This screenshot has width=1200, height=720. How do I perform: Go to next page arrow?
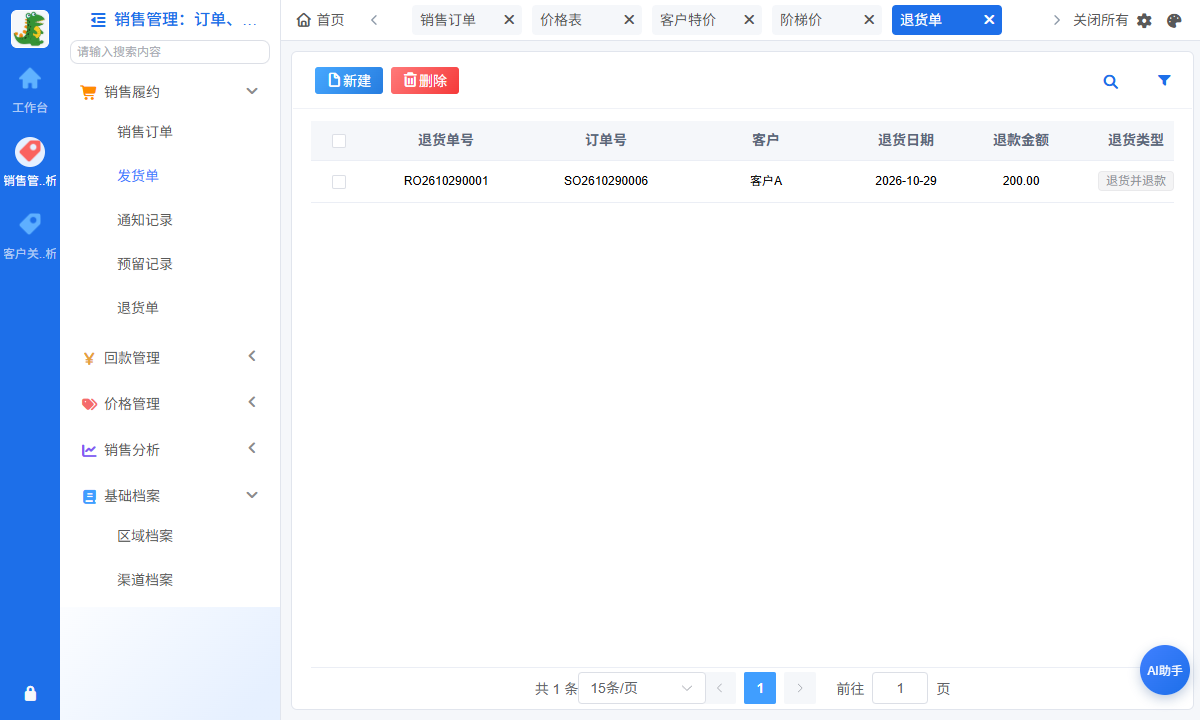(x=800, y=688)
